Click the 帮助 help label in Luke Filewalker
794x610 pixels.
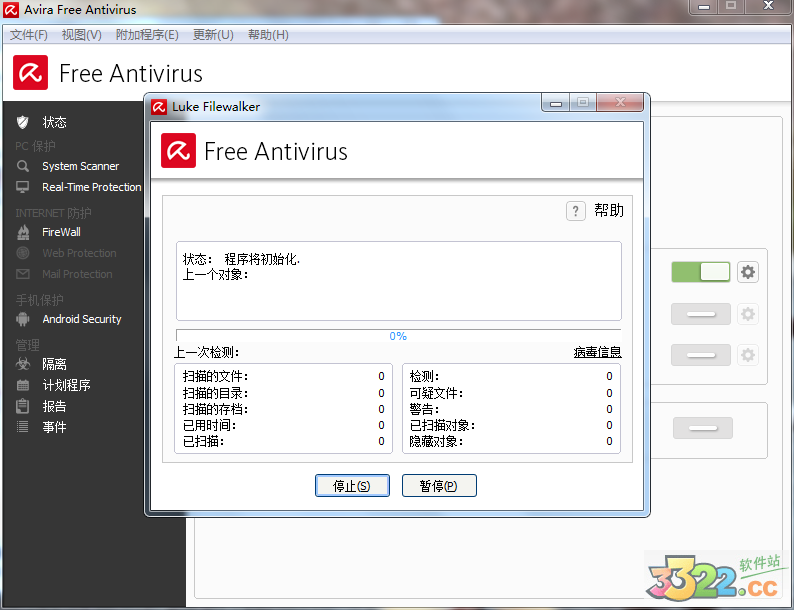(609, 210)
